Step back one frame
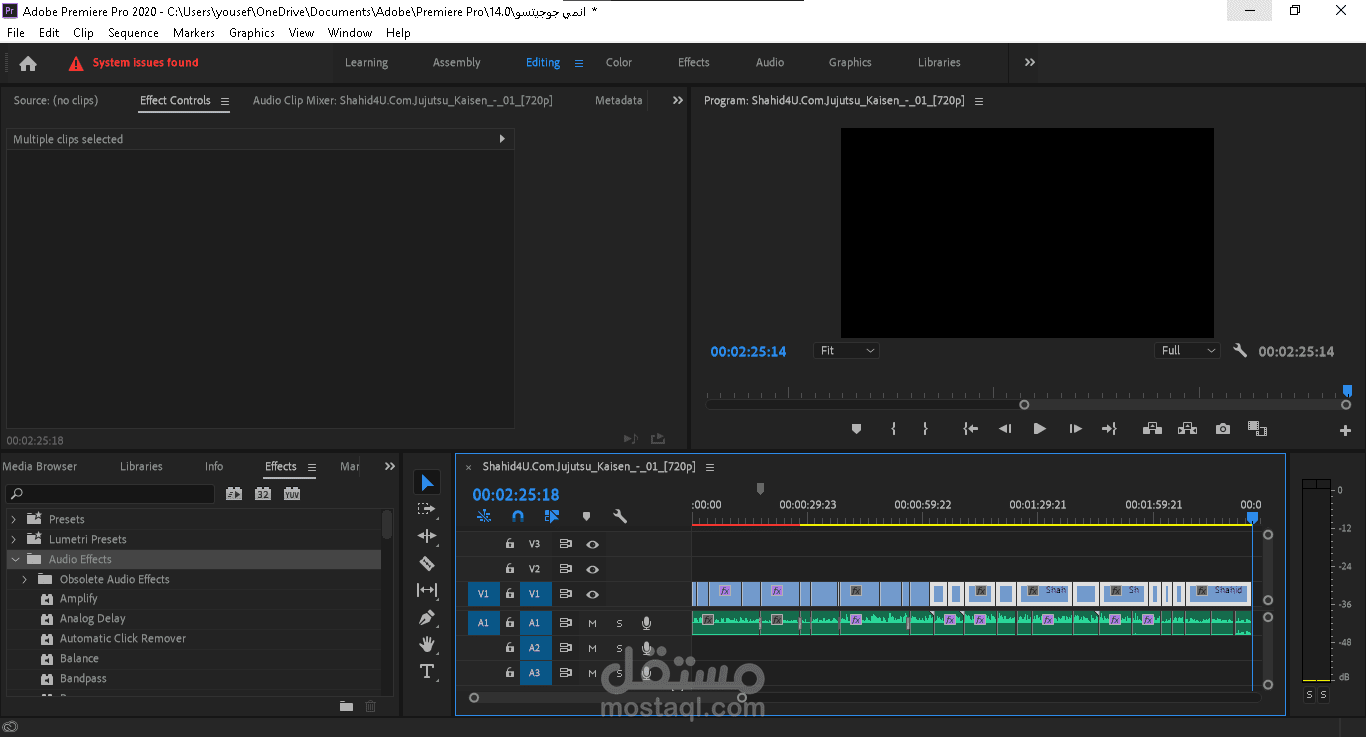The image size is (1366, 737). [x=1005, y=429]
